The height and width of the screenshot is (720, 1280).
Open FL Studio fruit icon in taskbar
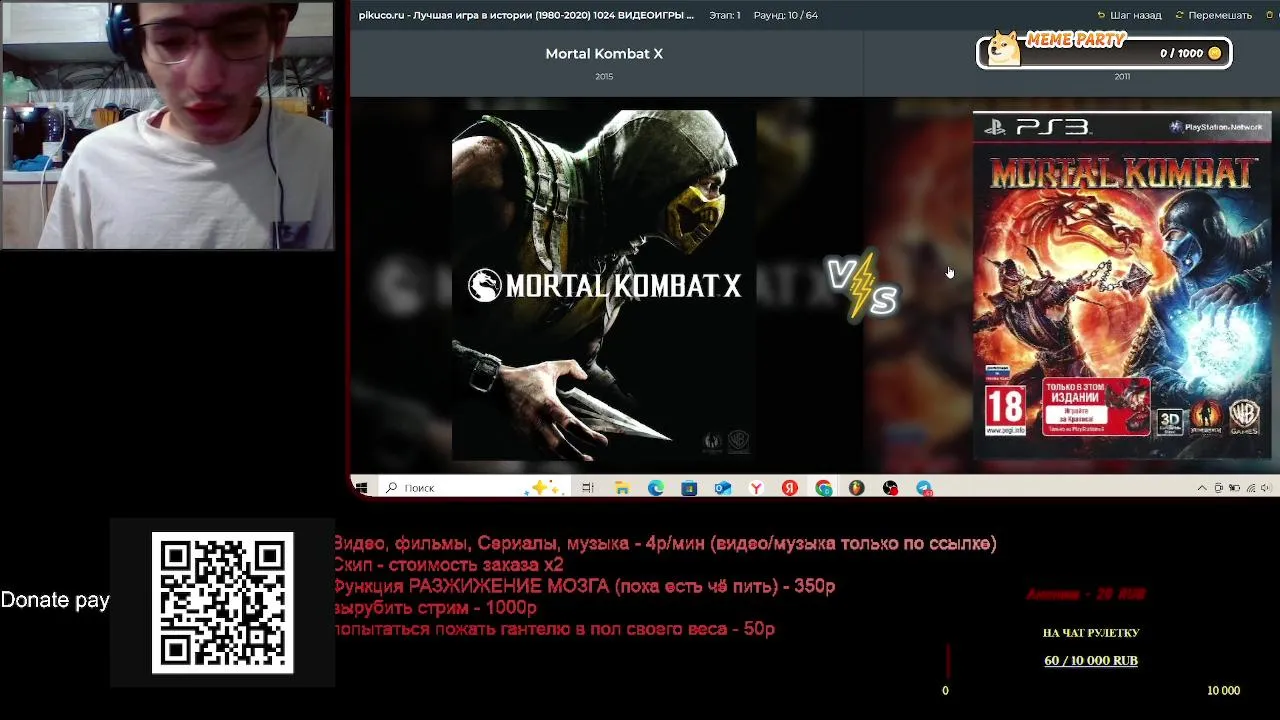856,488
